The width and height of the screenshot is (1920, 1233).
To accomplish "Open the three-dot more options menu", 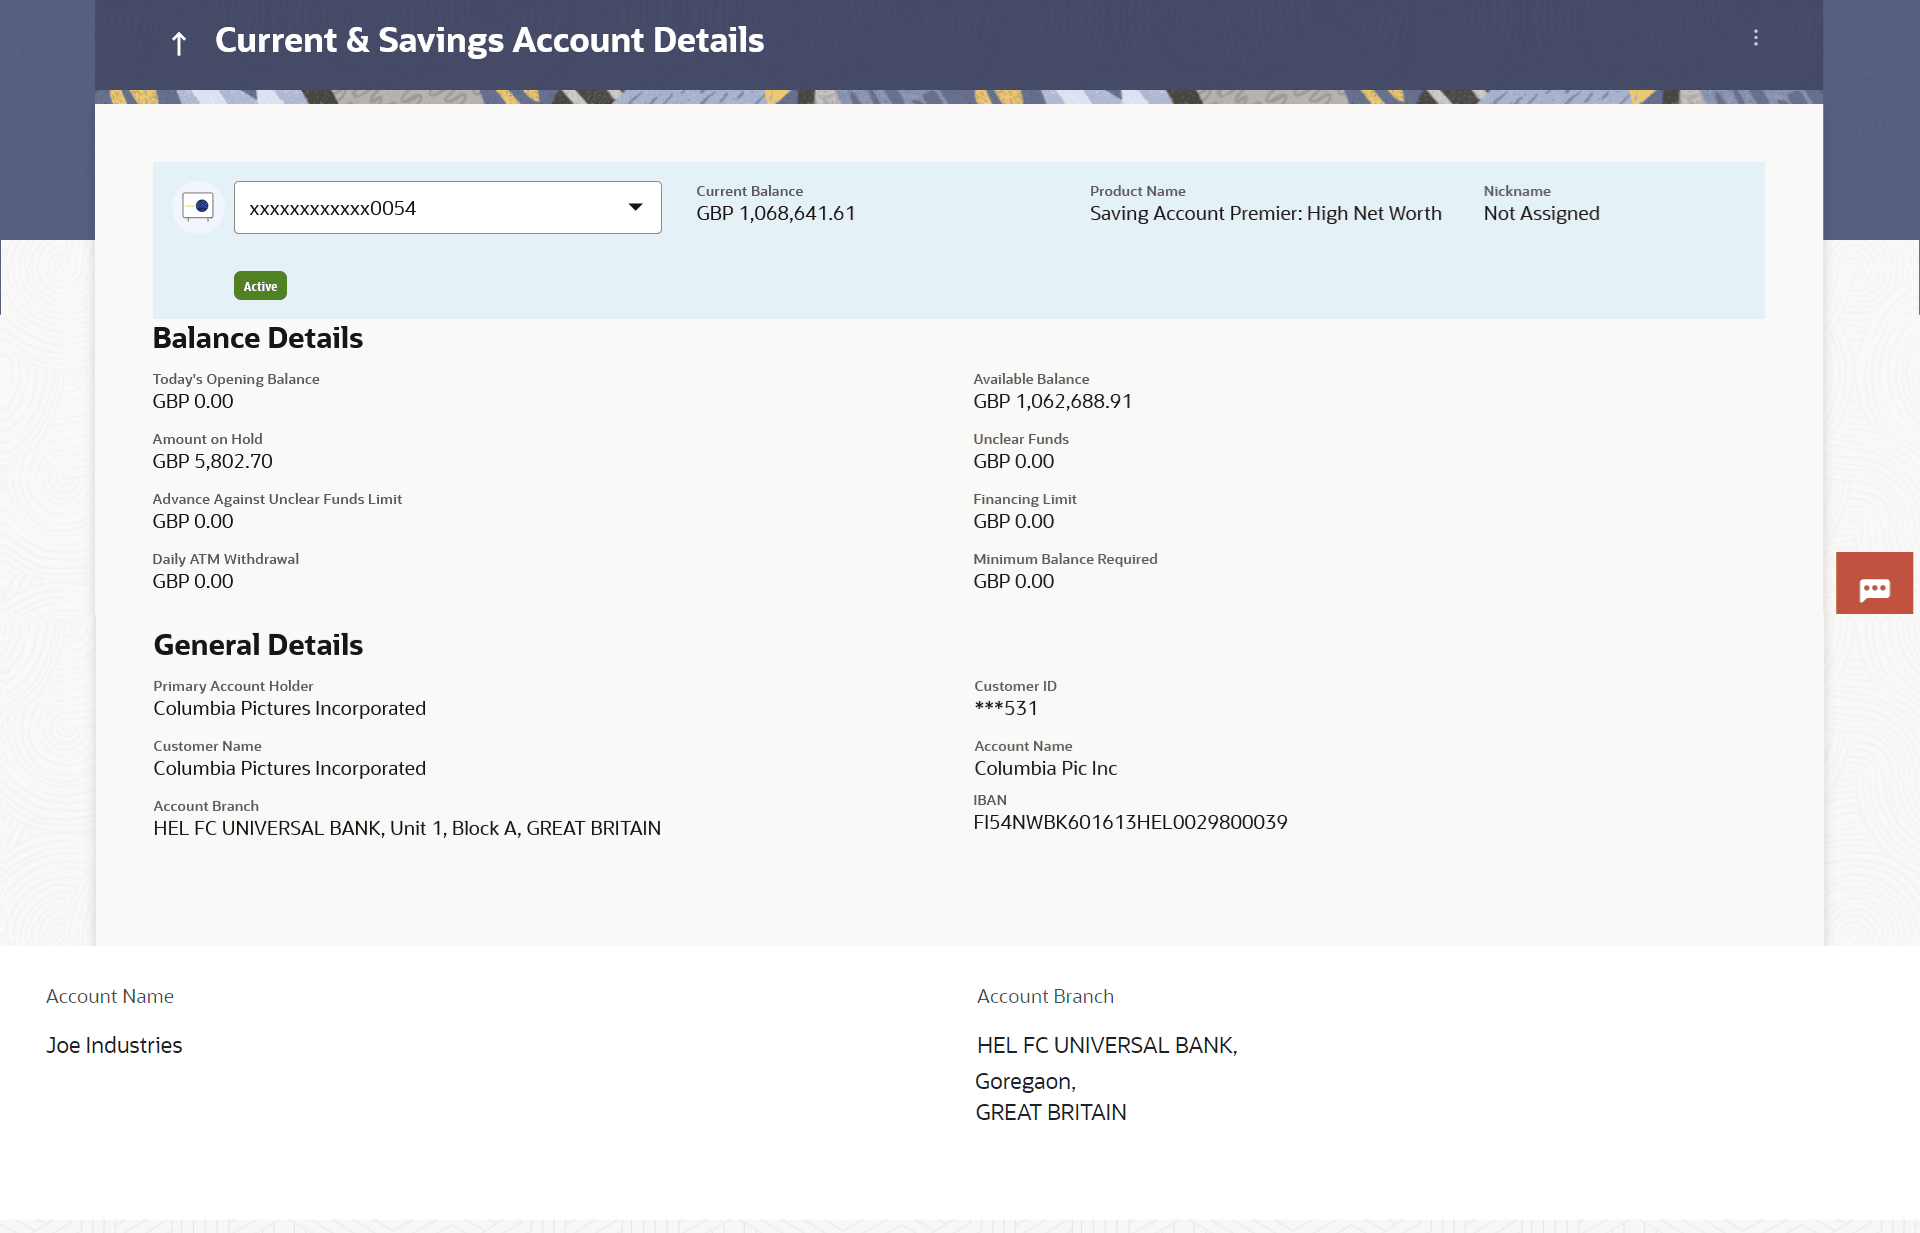I will (x=1755, y=38).
